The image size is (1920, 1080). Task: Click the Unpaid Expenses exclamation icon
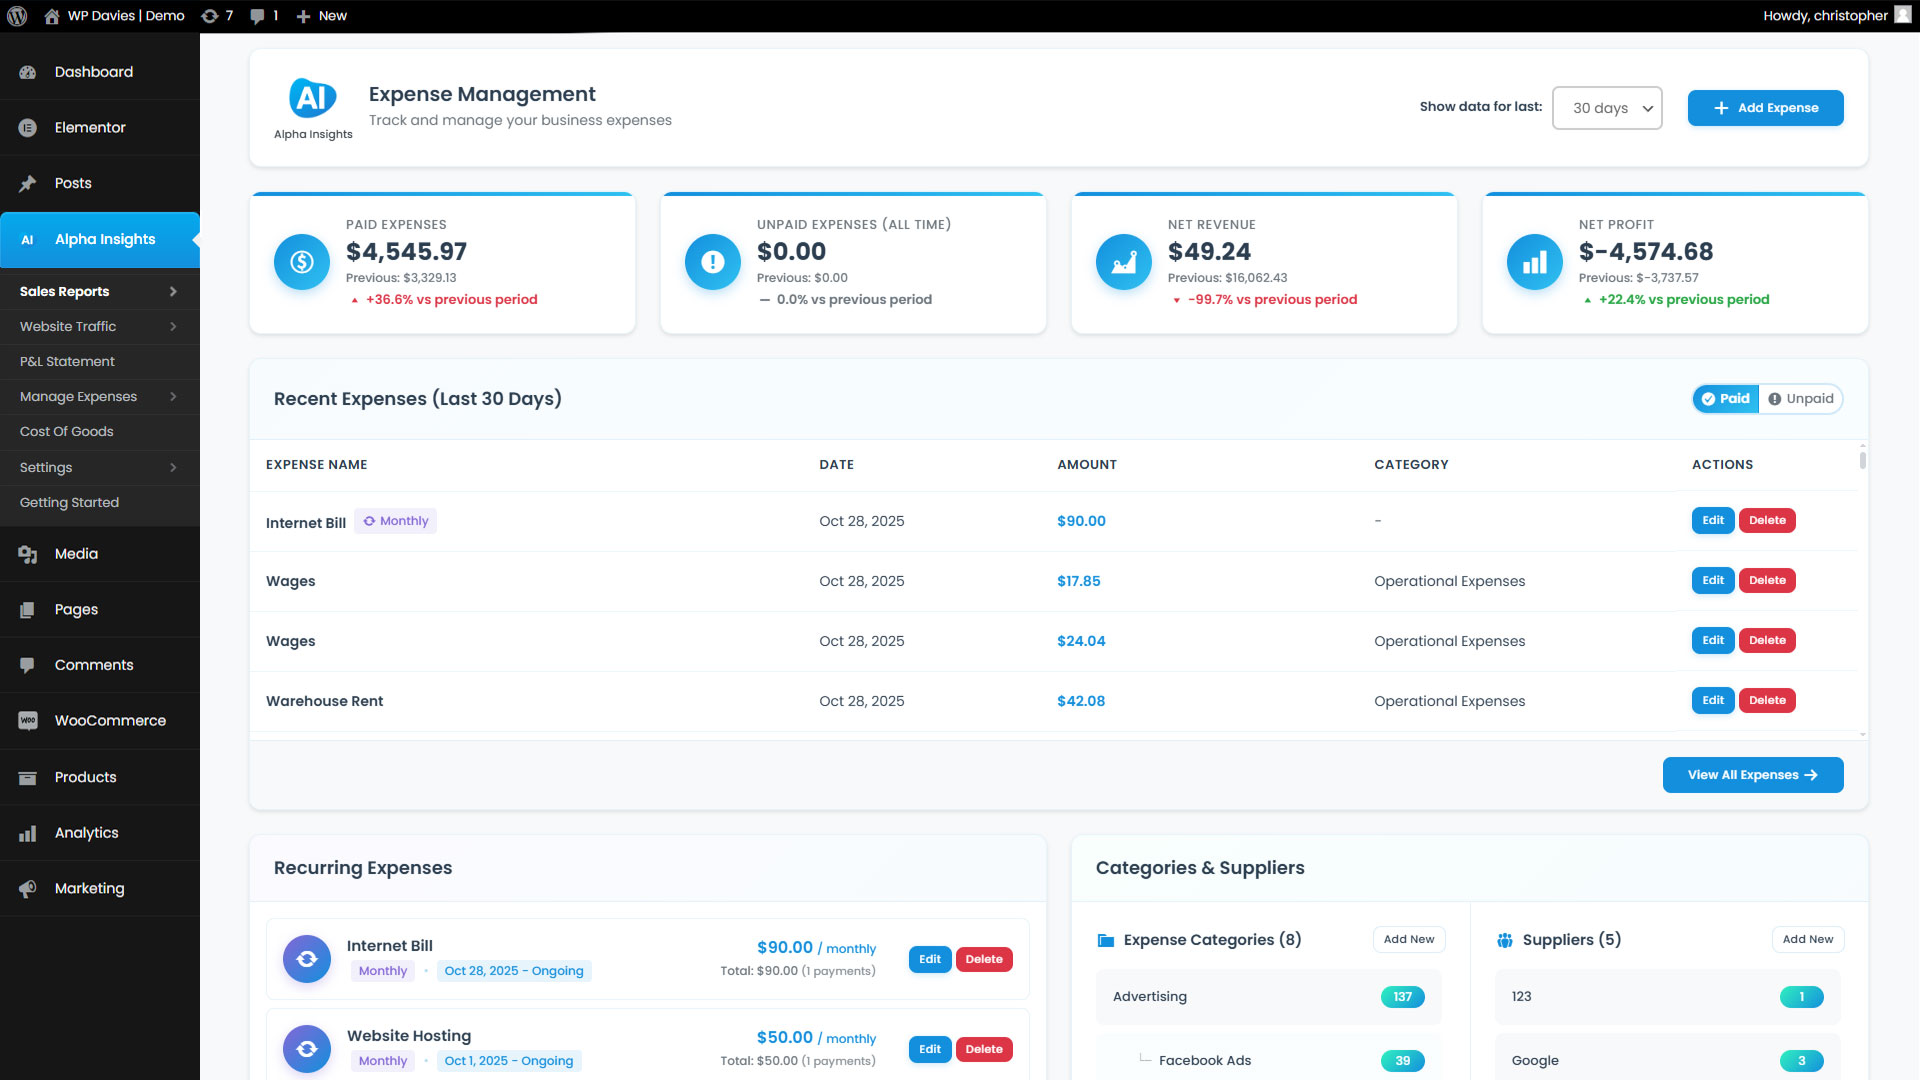point(712,262)
